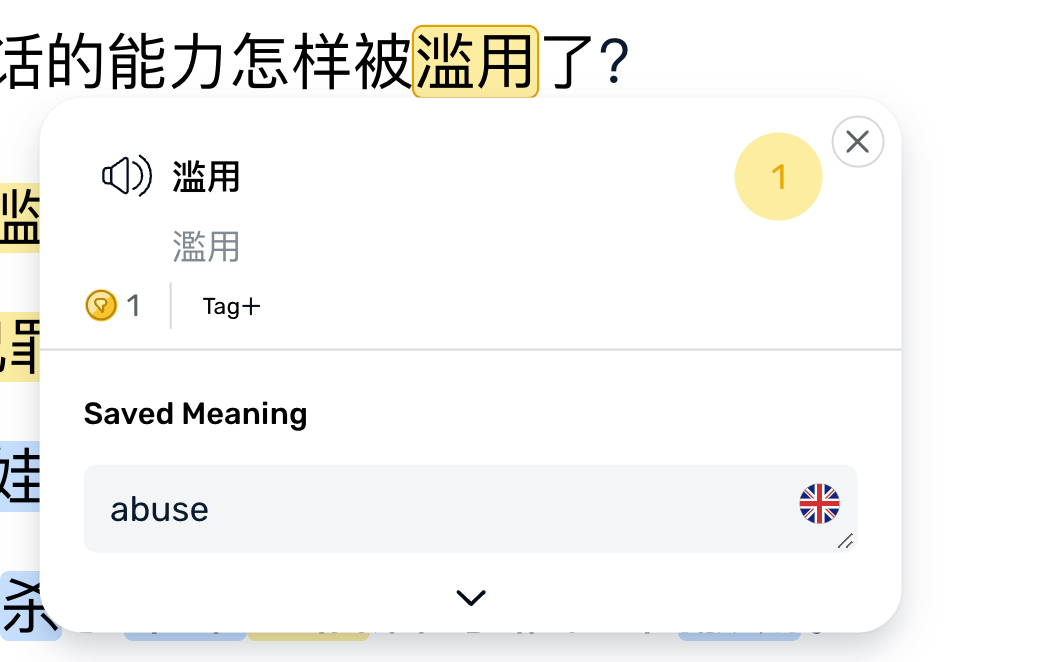Click the resize handle of the meaning box

[845, 541]
